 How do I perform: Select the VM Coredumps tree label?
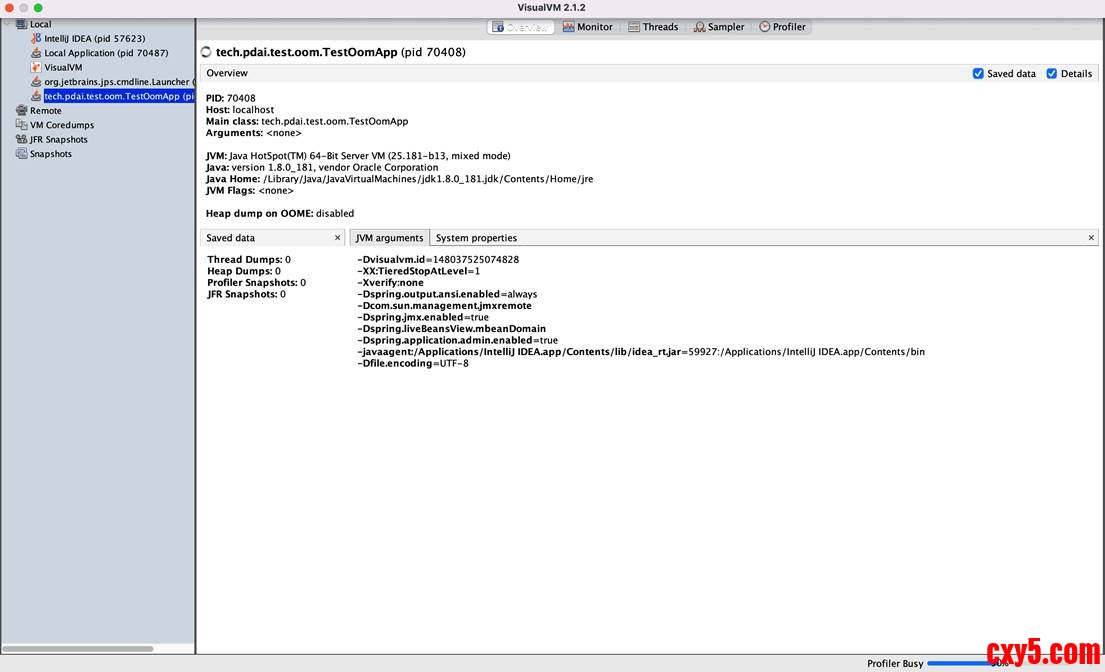[x=62, y=125]
